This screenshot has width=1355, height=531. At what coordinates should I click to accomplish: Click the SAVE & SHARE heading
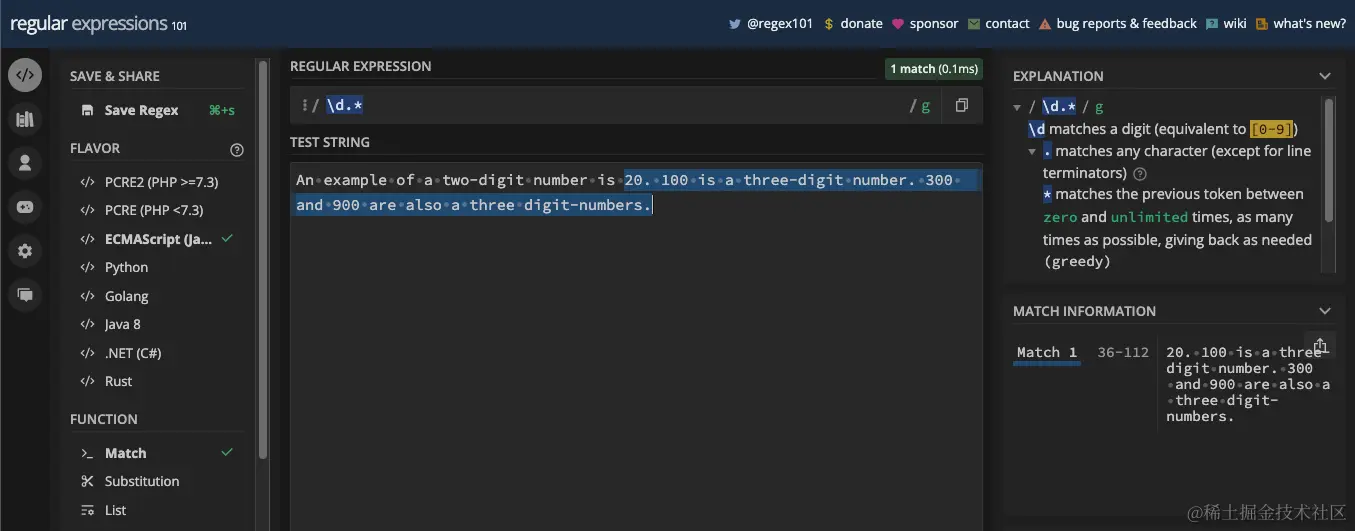pos(115,76)
